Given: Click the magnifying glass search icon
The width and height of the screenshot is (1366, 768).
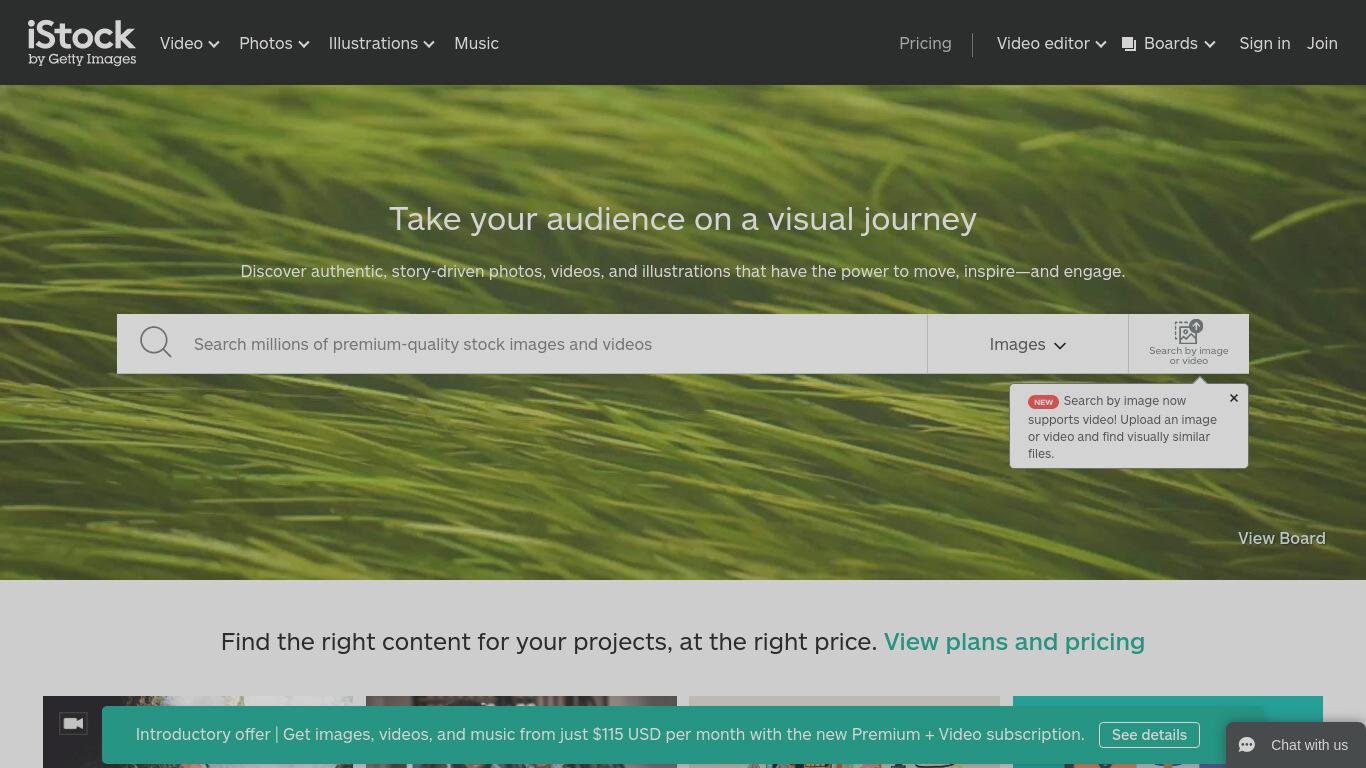Looking at the screenshot, I should pos(156,343).
